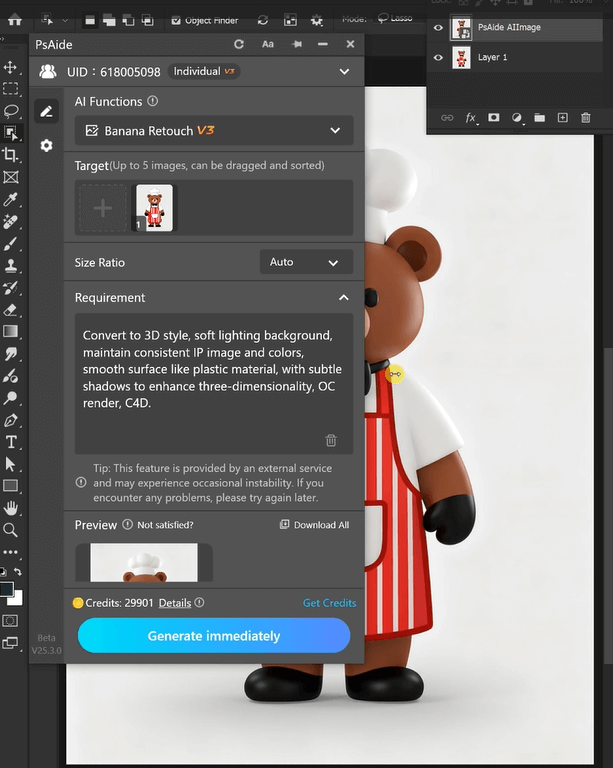Open the Size Ratio Auto dropdown
Viewport: 613px width, 768px height.
[306, 262]
